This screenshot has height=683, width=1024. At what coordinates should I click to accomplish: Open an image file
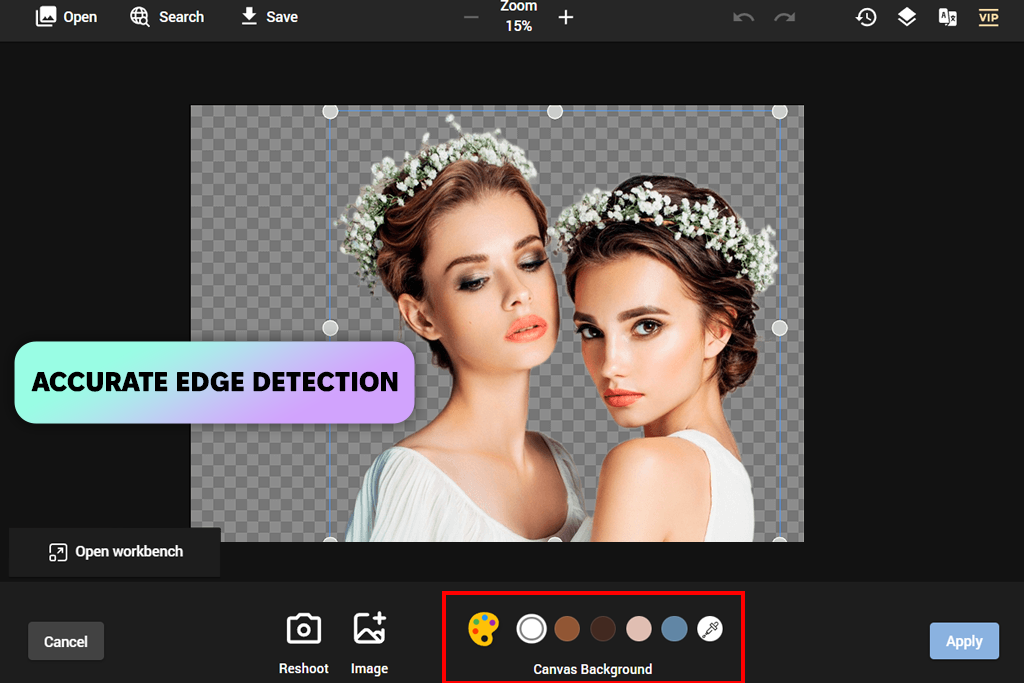(x=66, y=17)
